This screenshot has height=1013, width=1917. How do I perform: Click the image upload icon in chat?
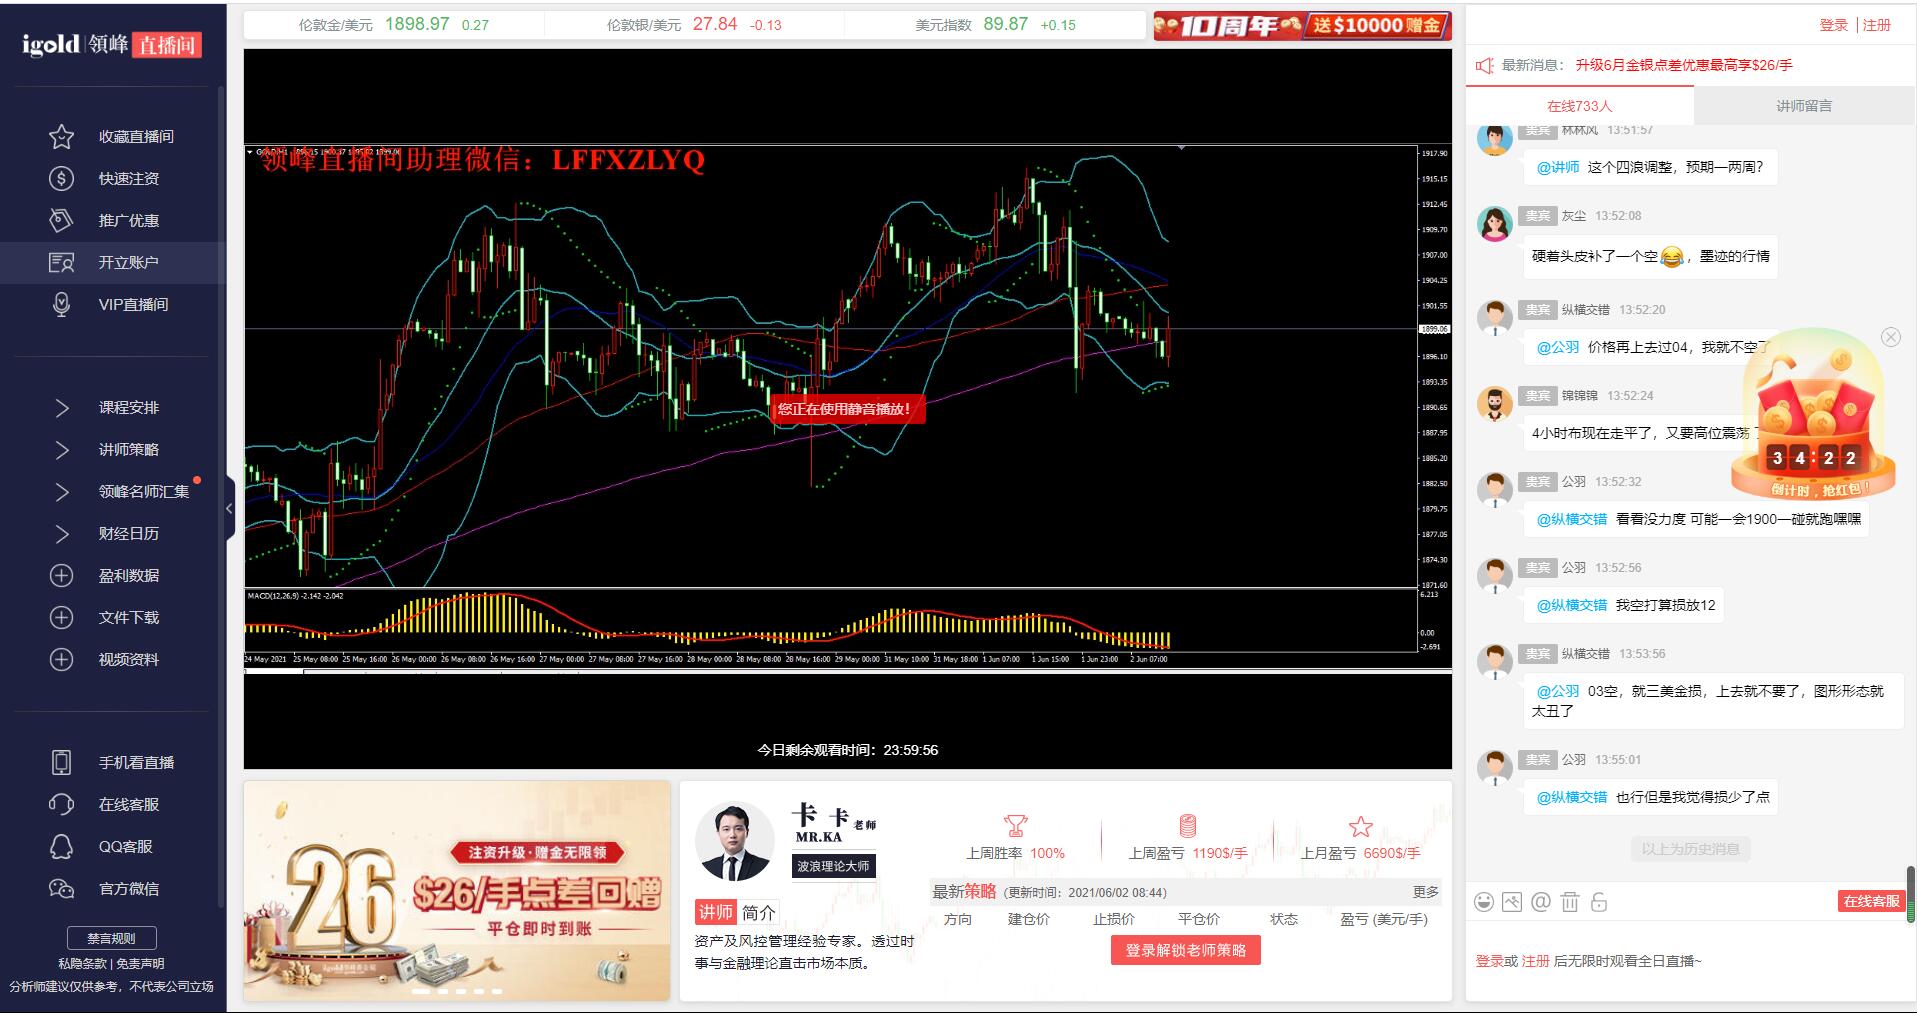1512,902
